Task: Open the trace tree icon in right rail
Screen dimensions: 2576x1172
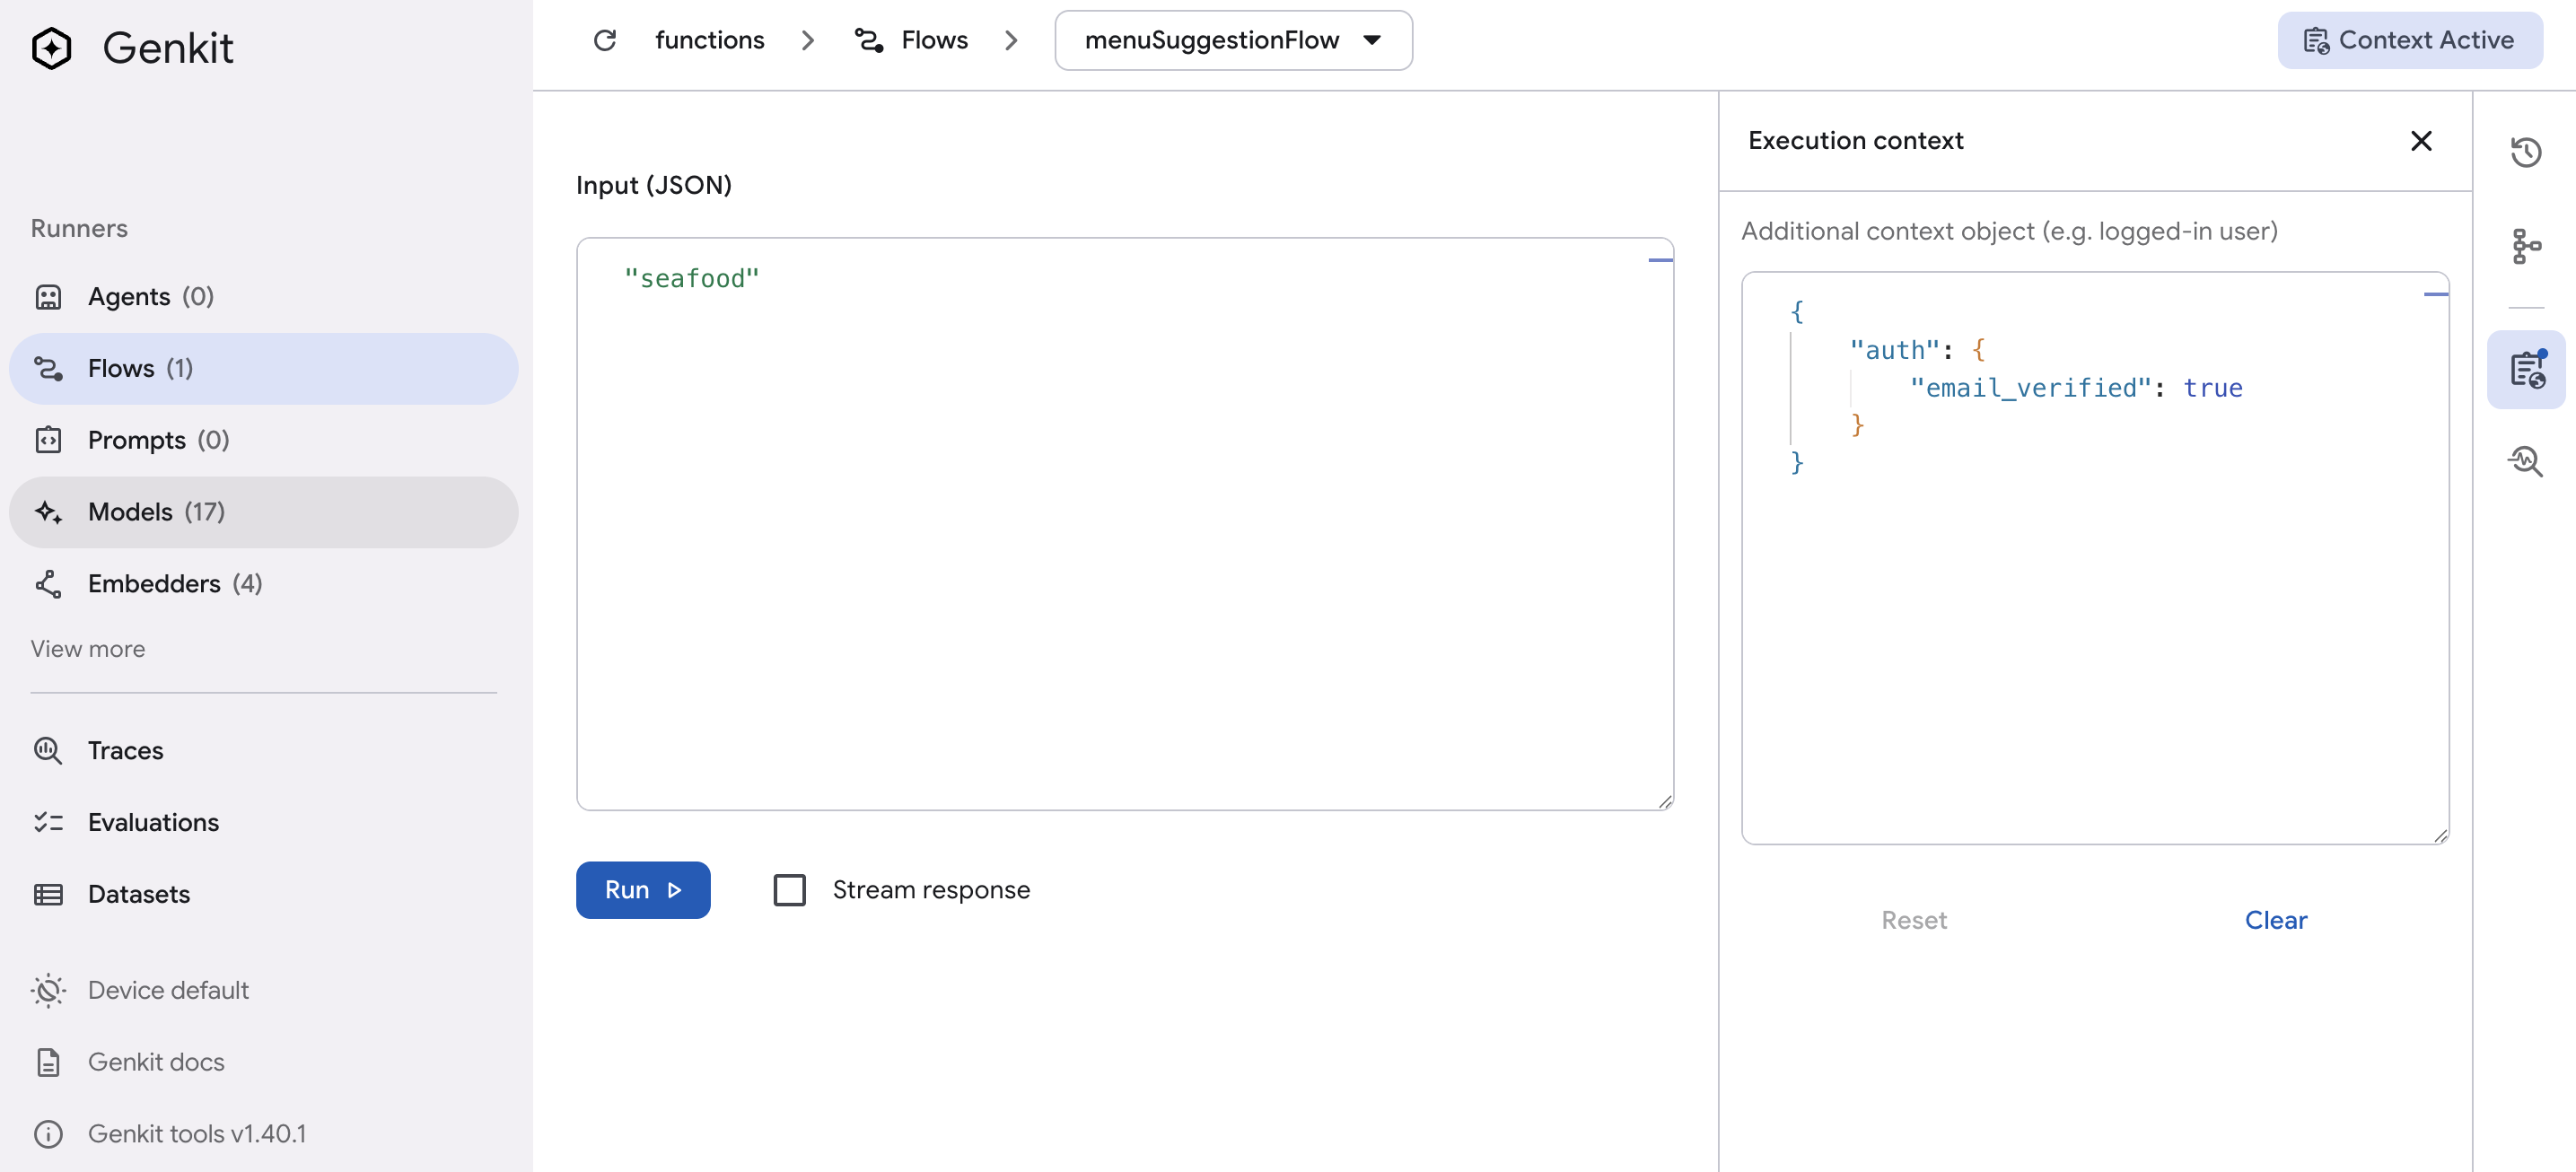Action: [2526, 246]
